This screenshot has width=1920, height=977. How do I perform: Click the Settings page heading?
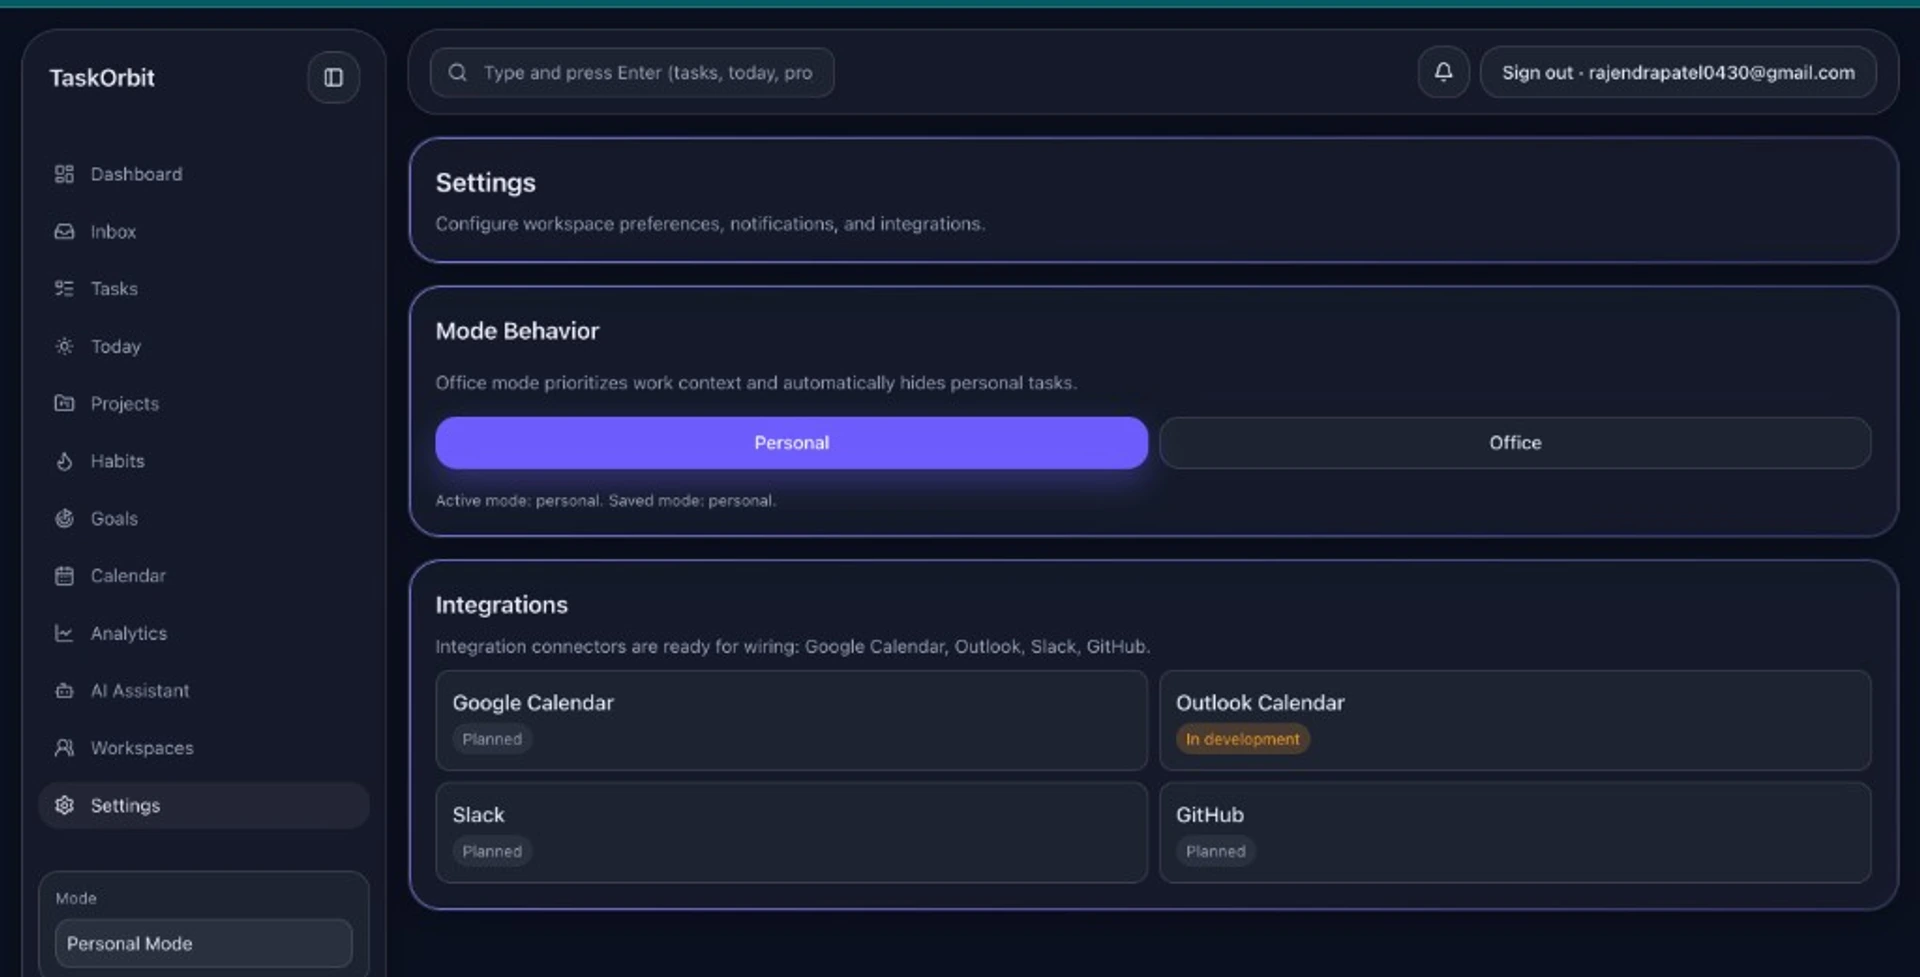click(485, 183)
